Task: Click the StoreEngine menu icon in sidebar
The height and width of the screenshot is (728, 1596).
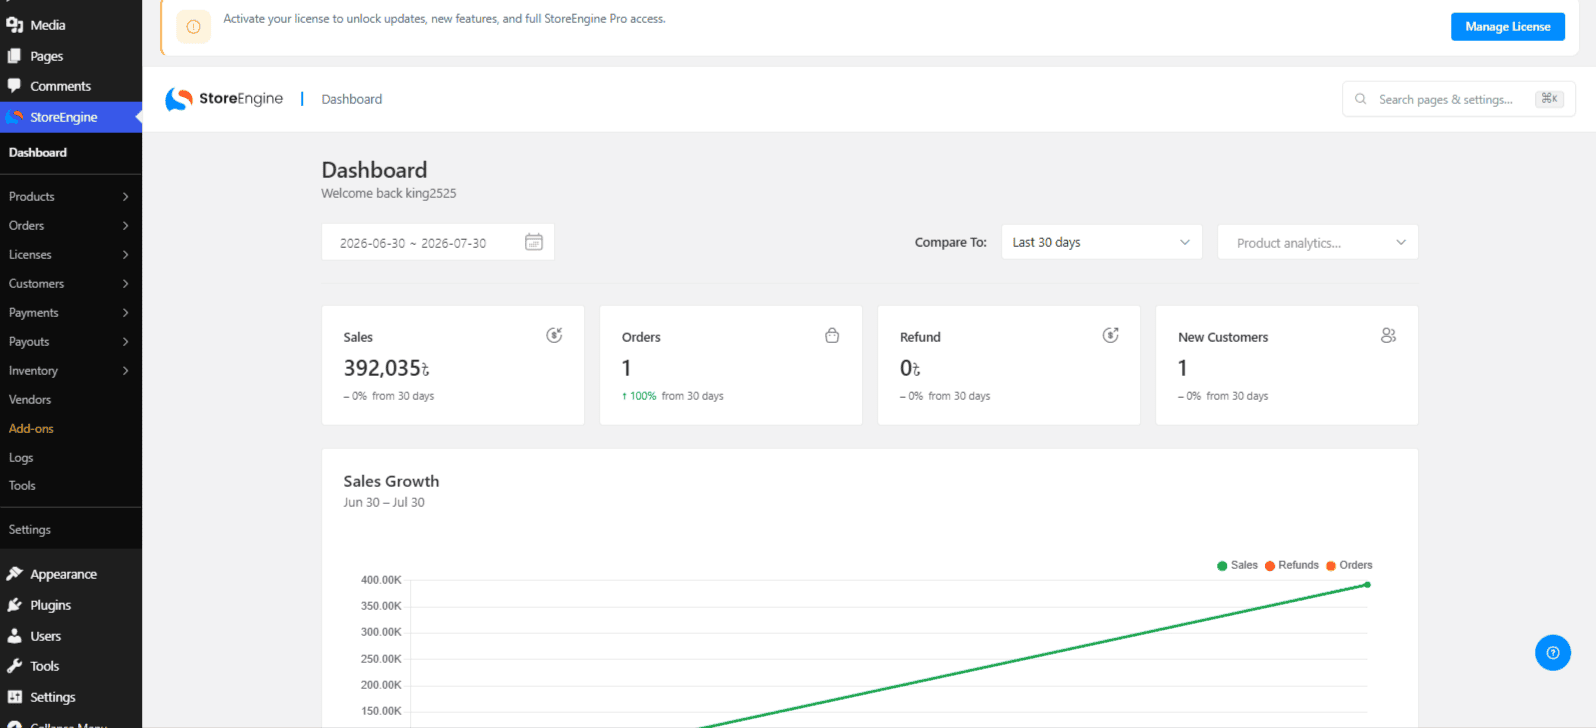Action: 14,117
